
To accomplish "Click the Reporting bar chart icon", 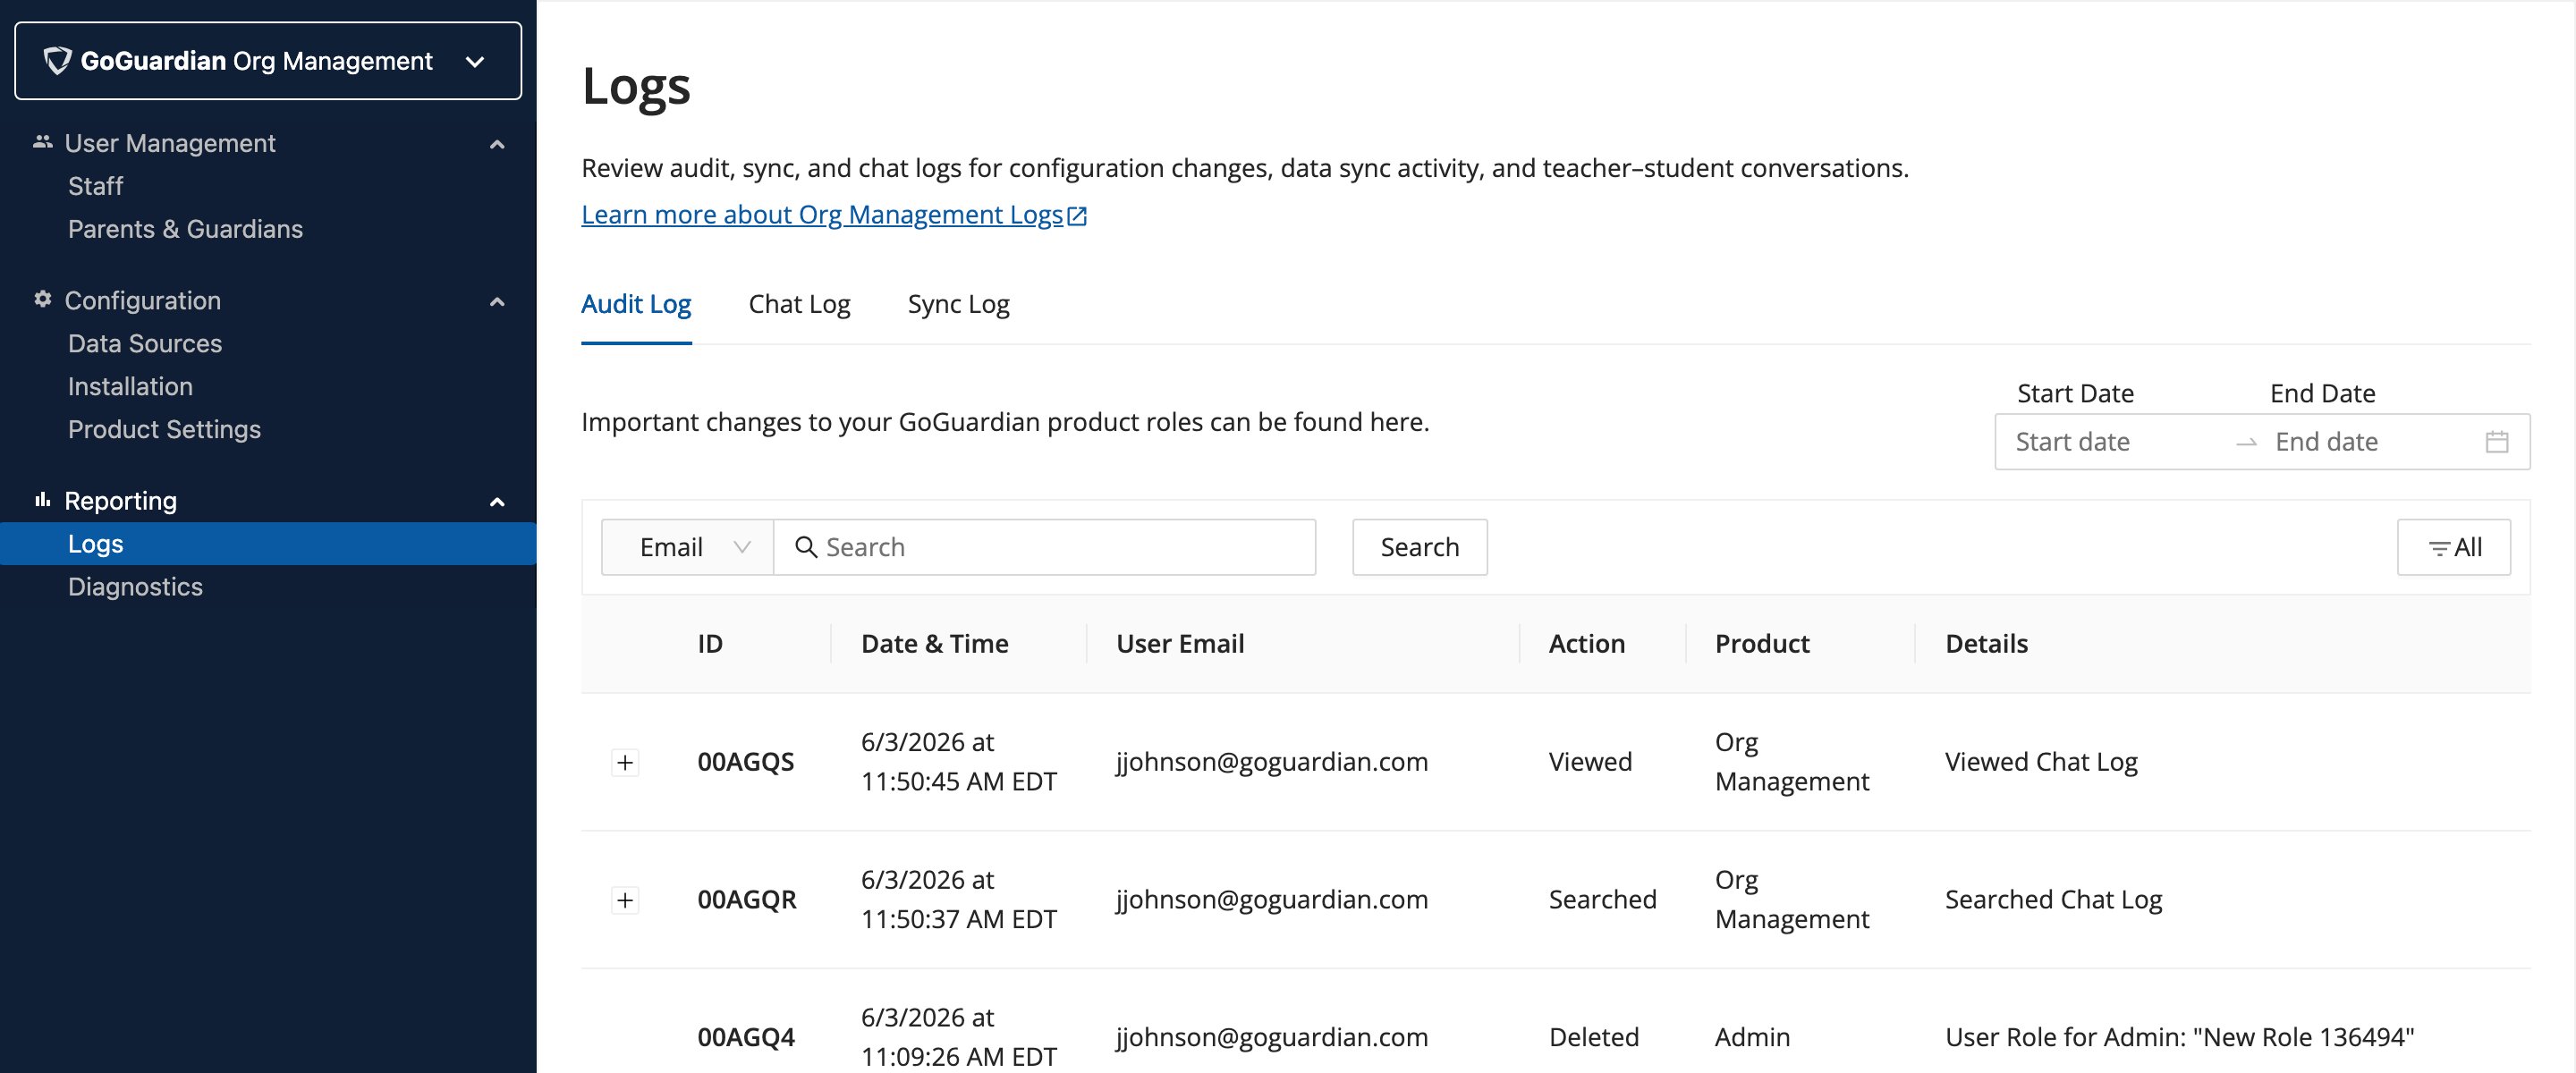I will point(42,500).
